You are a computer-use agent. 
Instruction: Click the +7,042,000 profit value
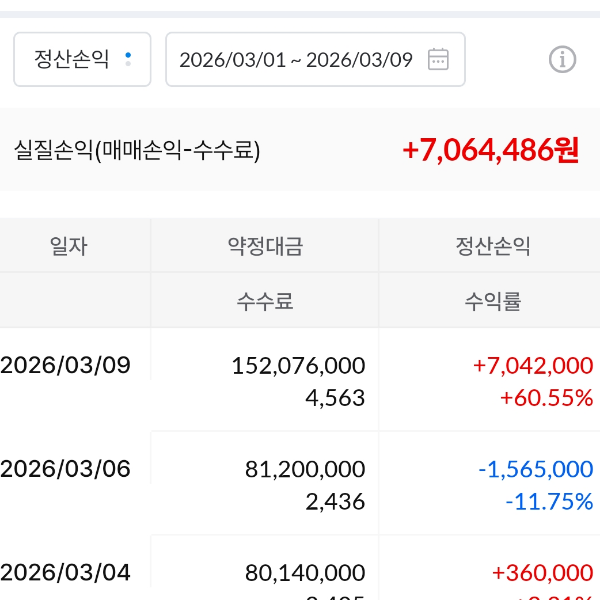pos(533,365)
